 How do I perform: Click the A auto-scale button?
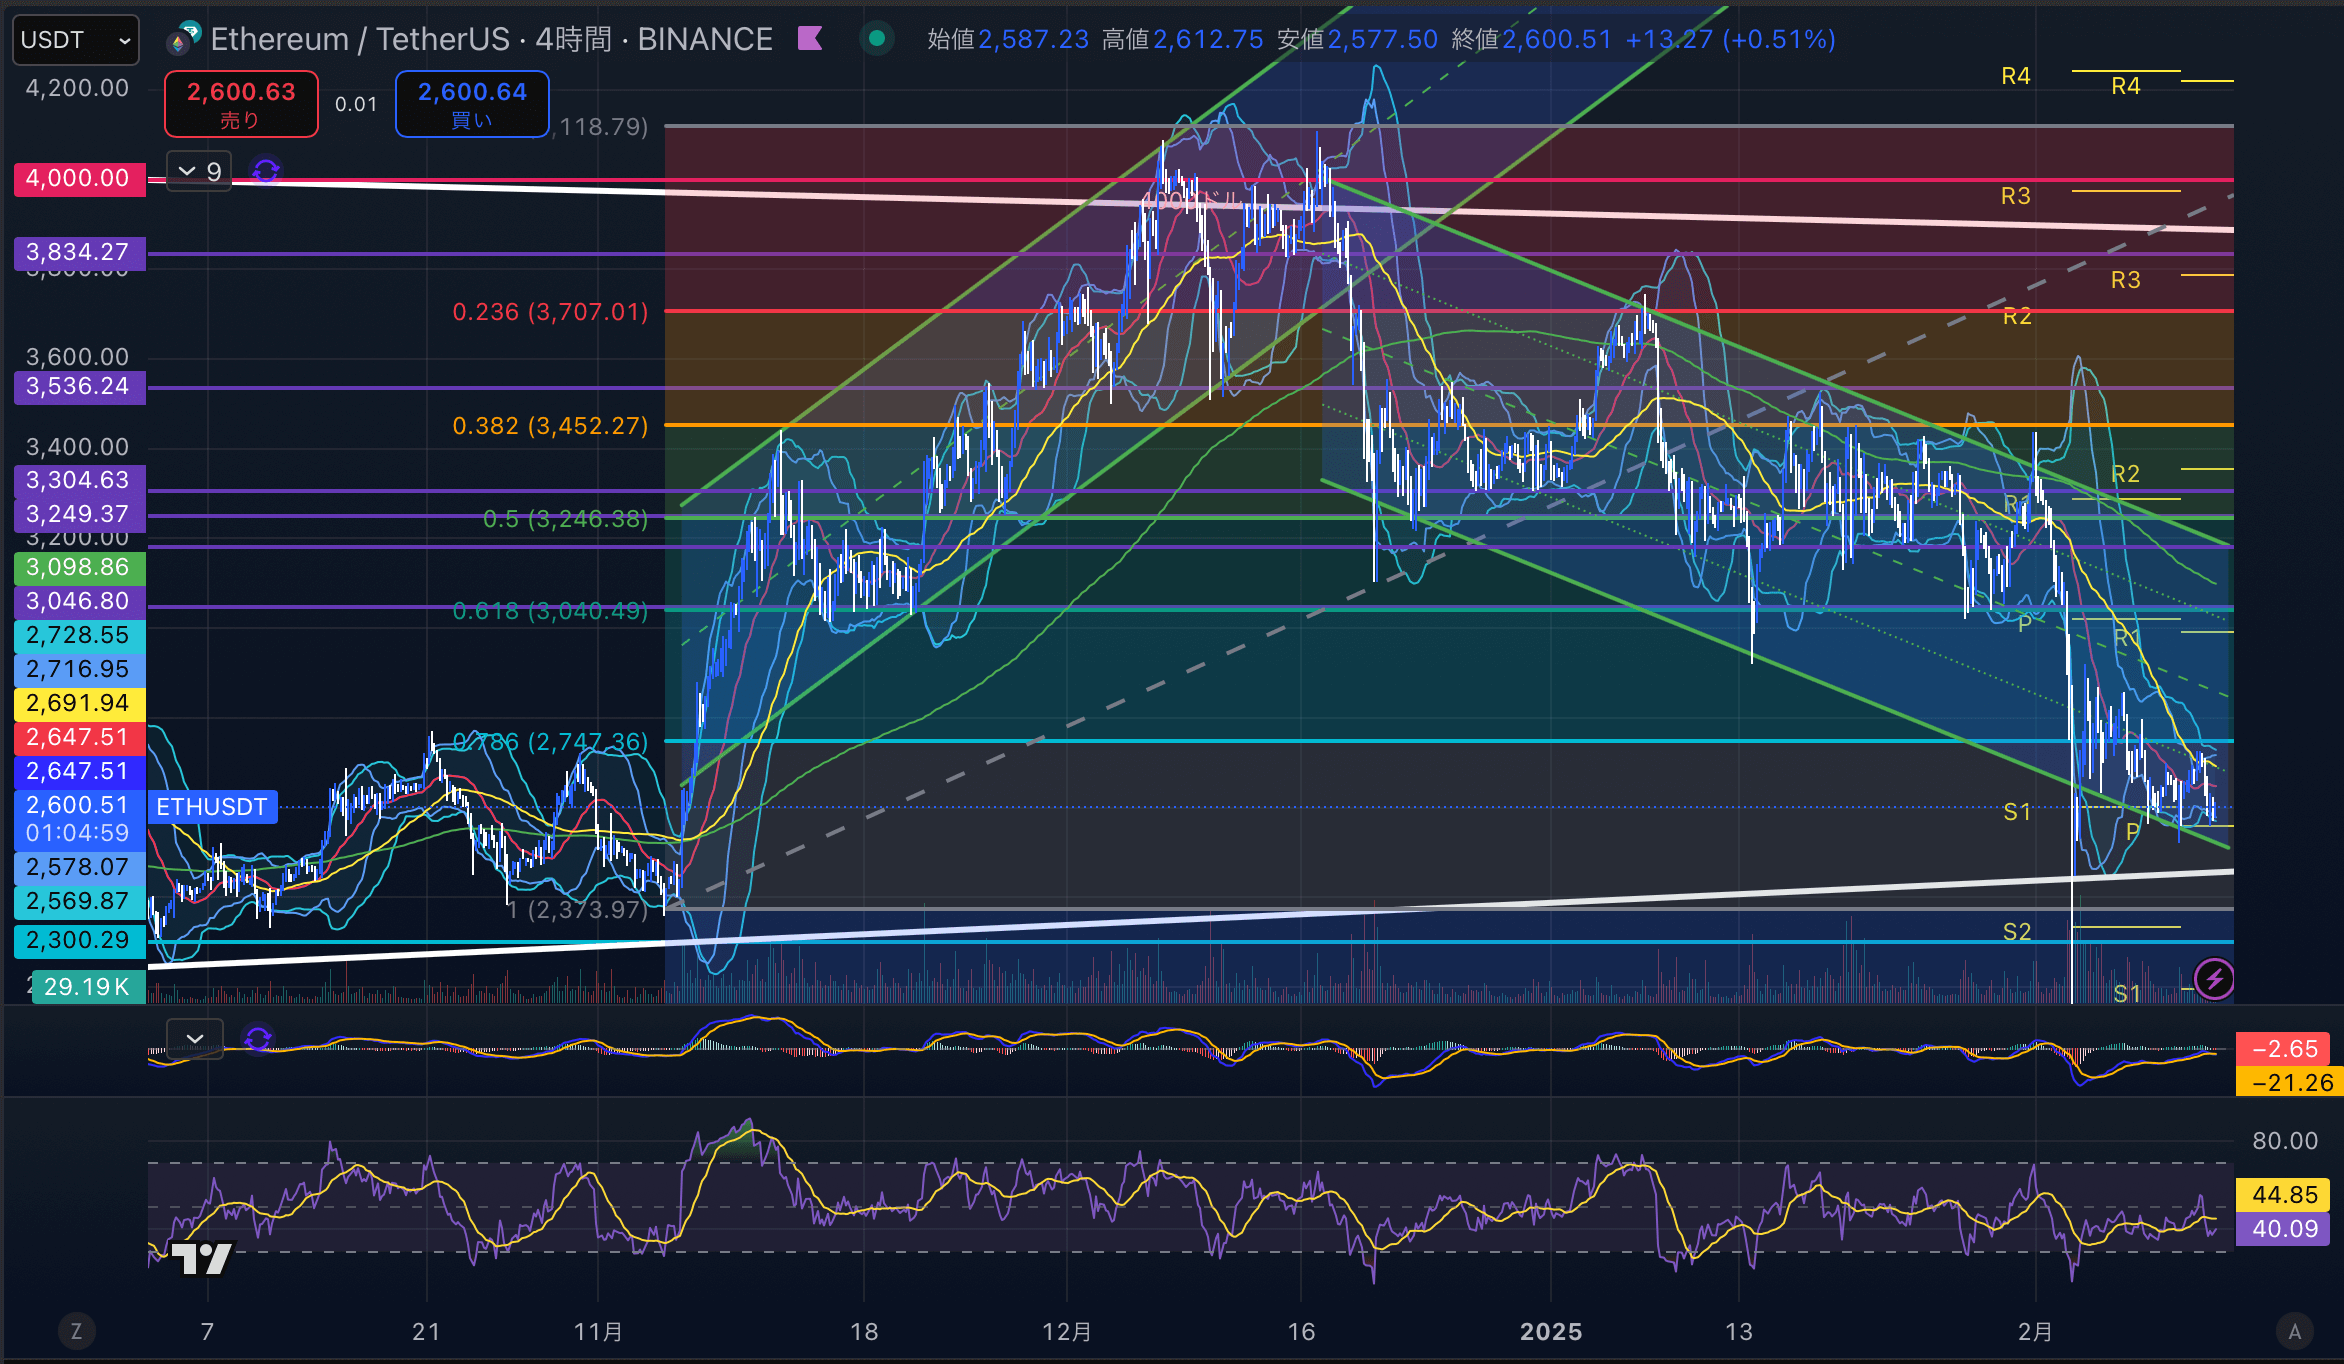[x=2295, y=1331]
